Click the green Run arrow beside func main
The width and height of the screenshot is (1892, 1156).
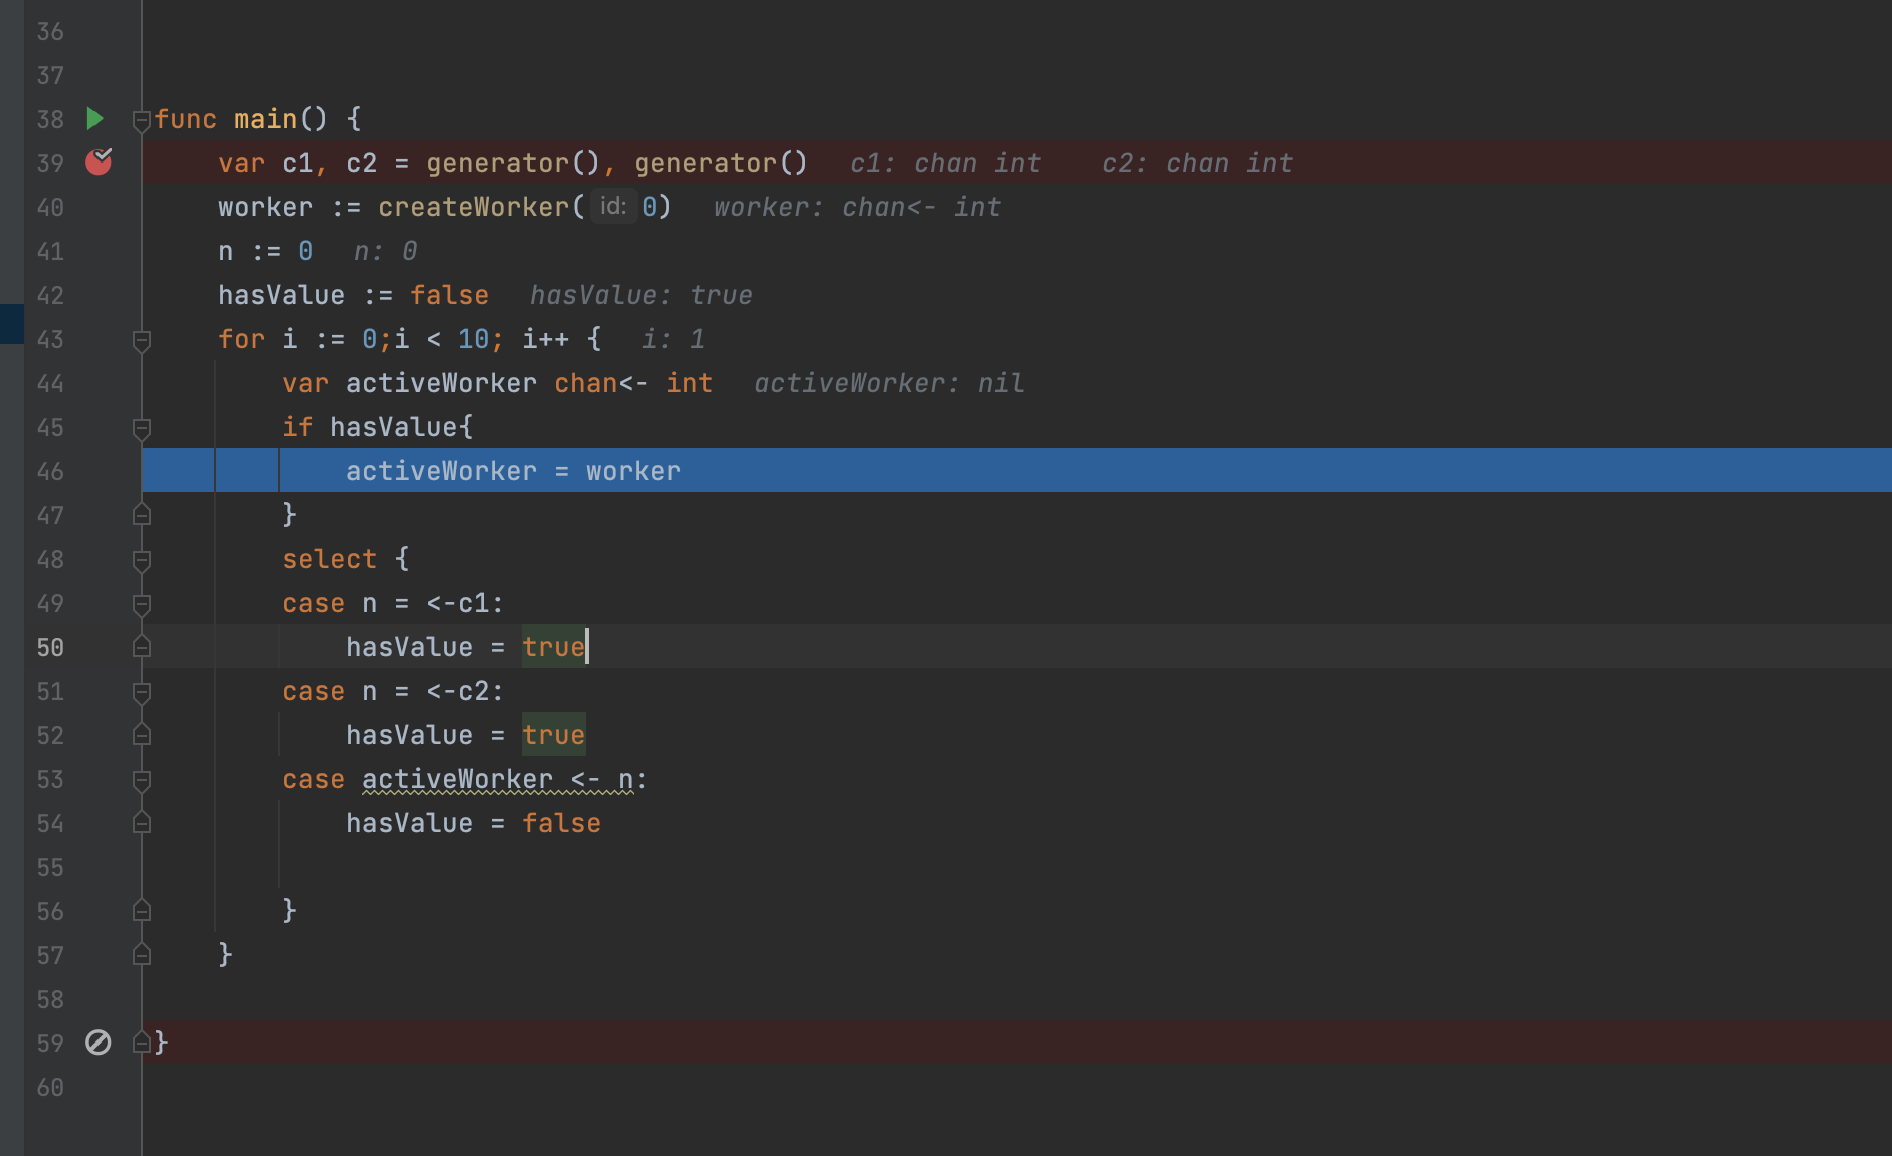95,119
